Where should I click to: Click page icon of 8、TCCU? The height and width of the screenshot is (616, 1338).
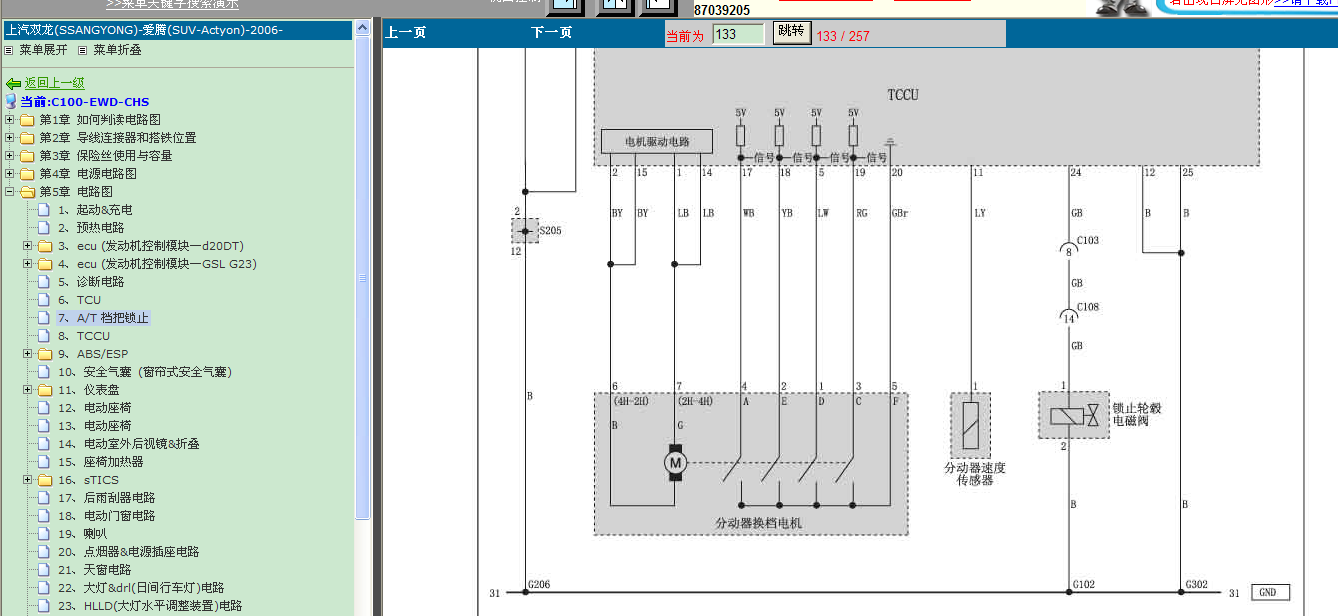tap(44, 336)
